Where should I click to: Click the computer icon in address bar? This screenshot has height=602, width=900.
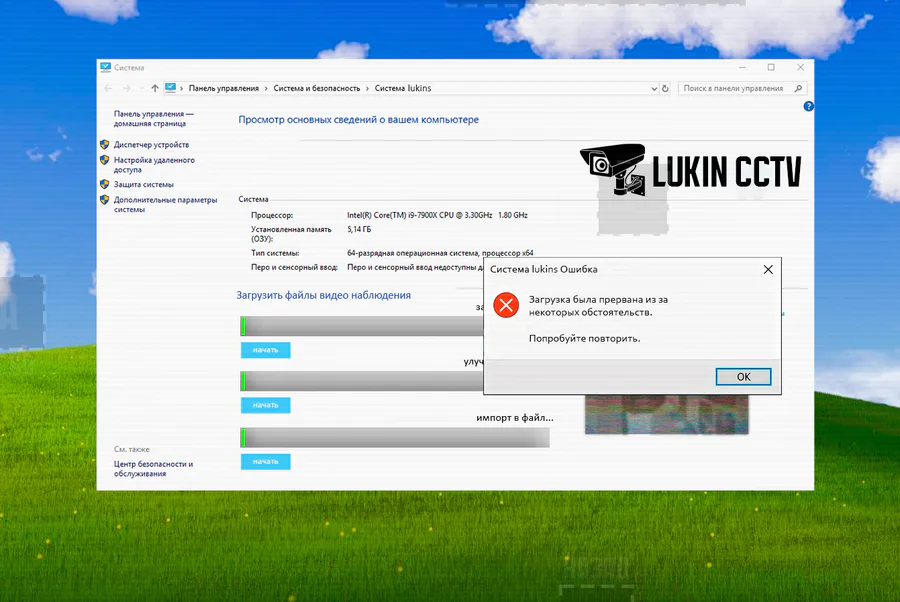tap(170, 88)
